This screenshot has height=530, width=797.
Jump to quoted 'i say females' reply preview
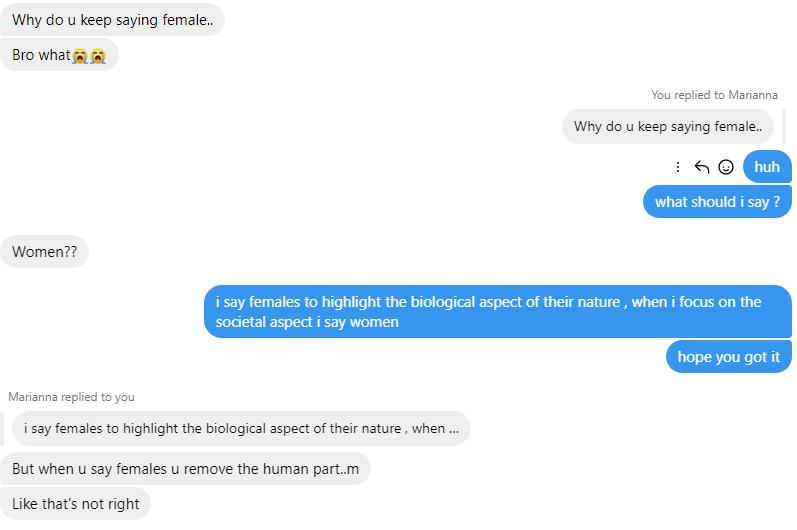pos(240,428)
